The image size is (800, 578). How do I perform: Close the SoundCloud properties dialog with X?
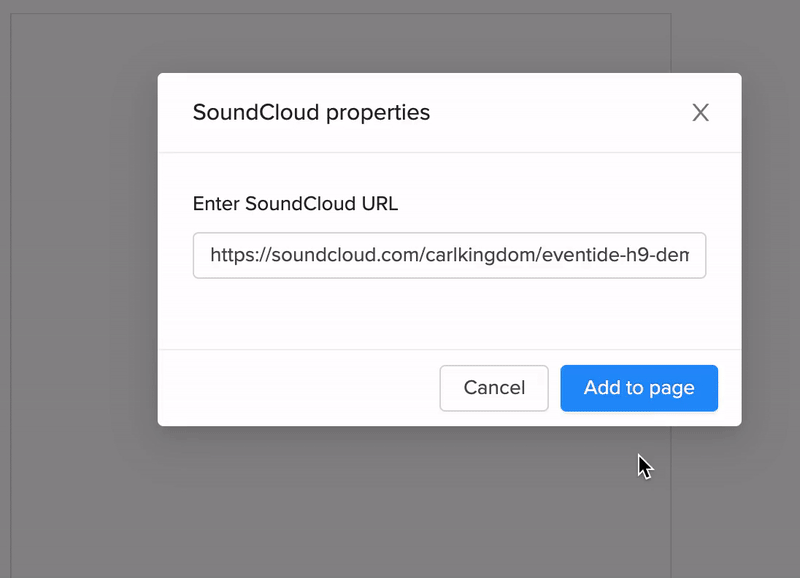700,112
